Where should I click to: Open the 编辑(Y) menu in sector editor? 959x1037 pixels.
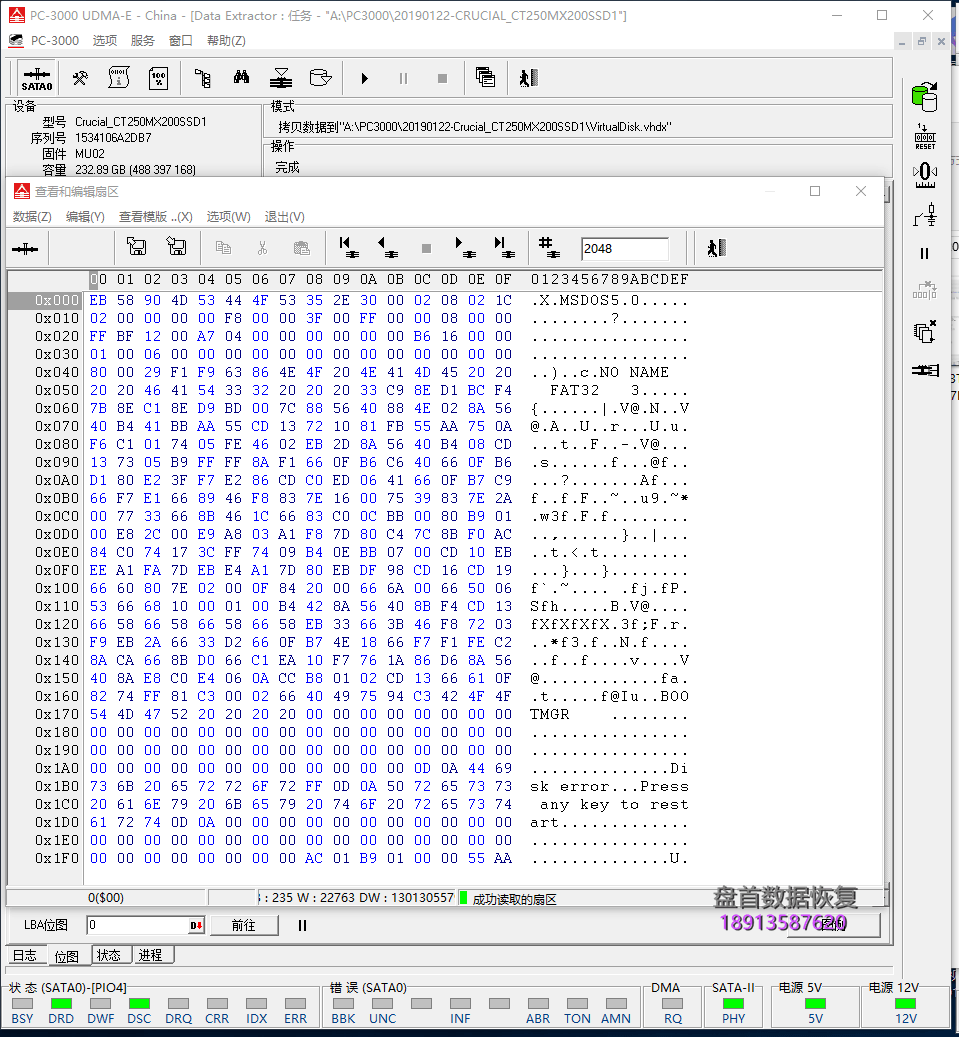pos(85,217)
